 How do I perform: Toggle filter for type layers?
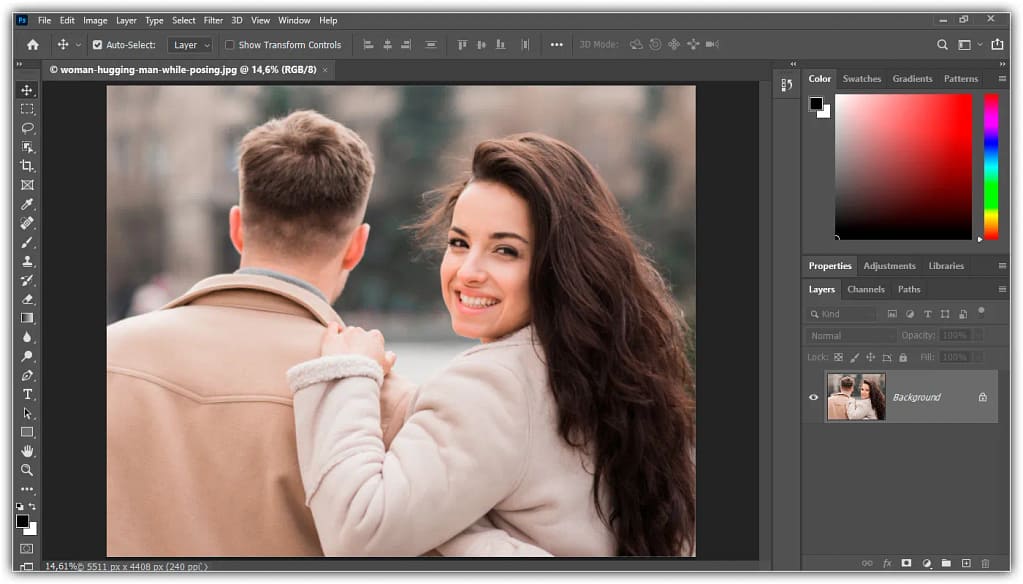927,314
